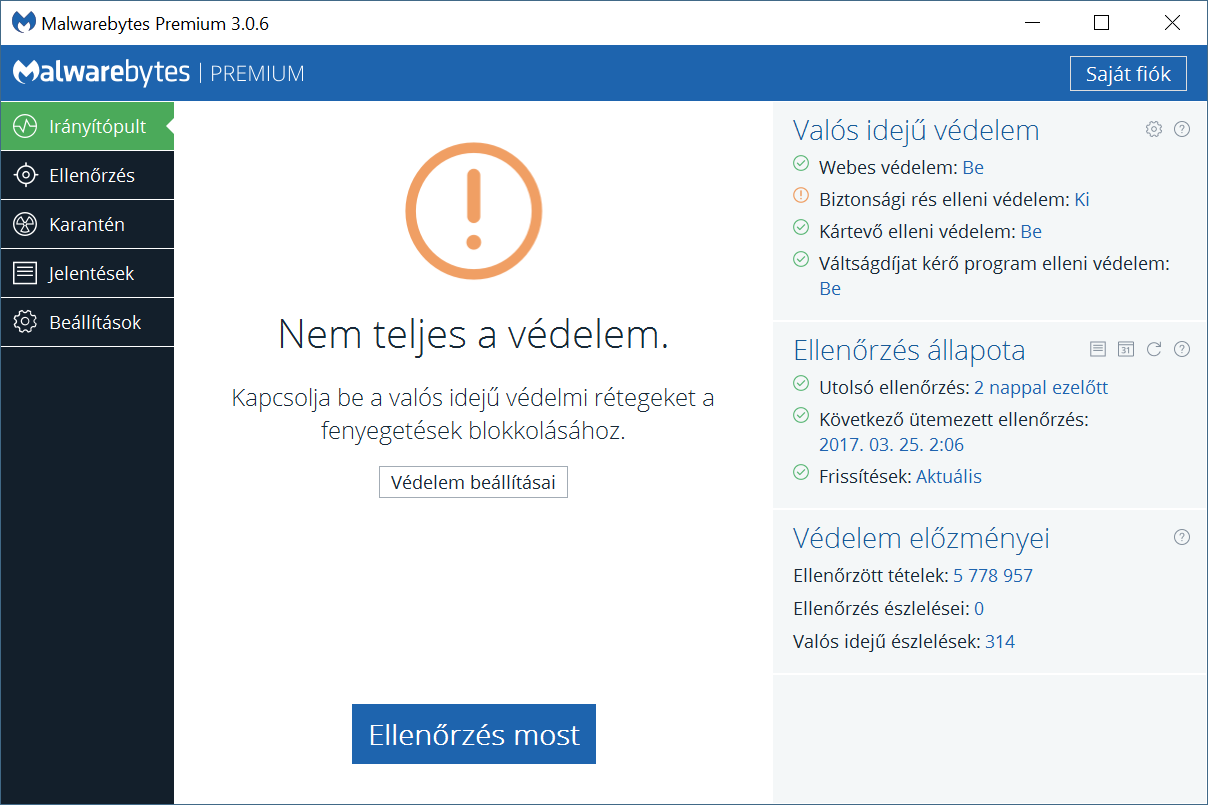Click the Ellenőrzés állapota heading
The image size is (1208, 805).
(x=909, y=351)
